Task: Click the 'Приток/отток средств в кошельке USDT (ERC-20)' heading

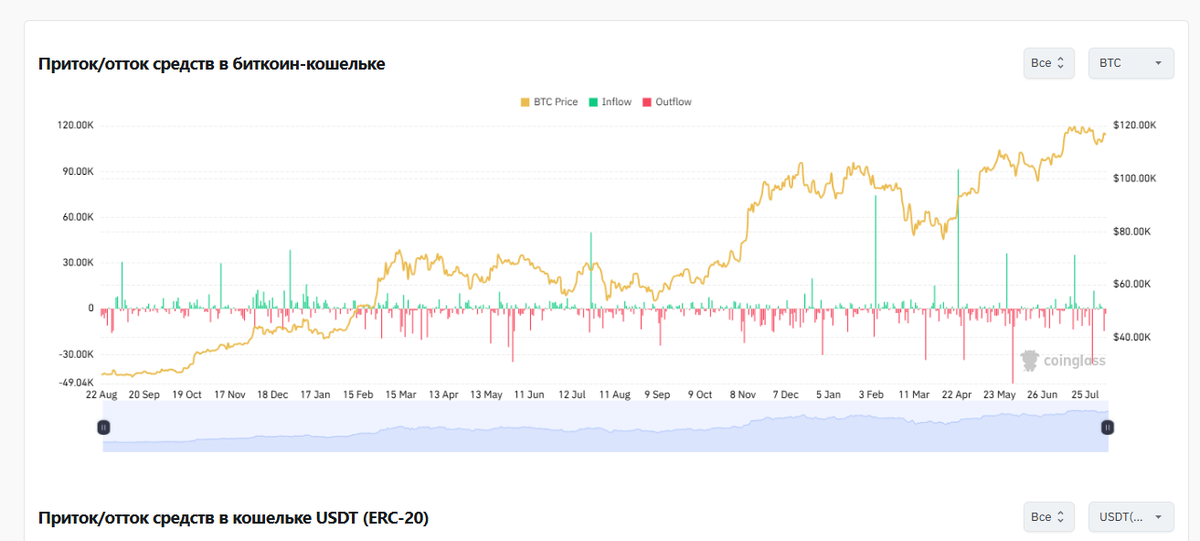Action: (234, 518)
